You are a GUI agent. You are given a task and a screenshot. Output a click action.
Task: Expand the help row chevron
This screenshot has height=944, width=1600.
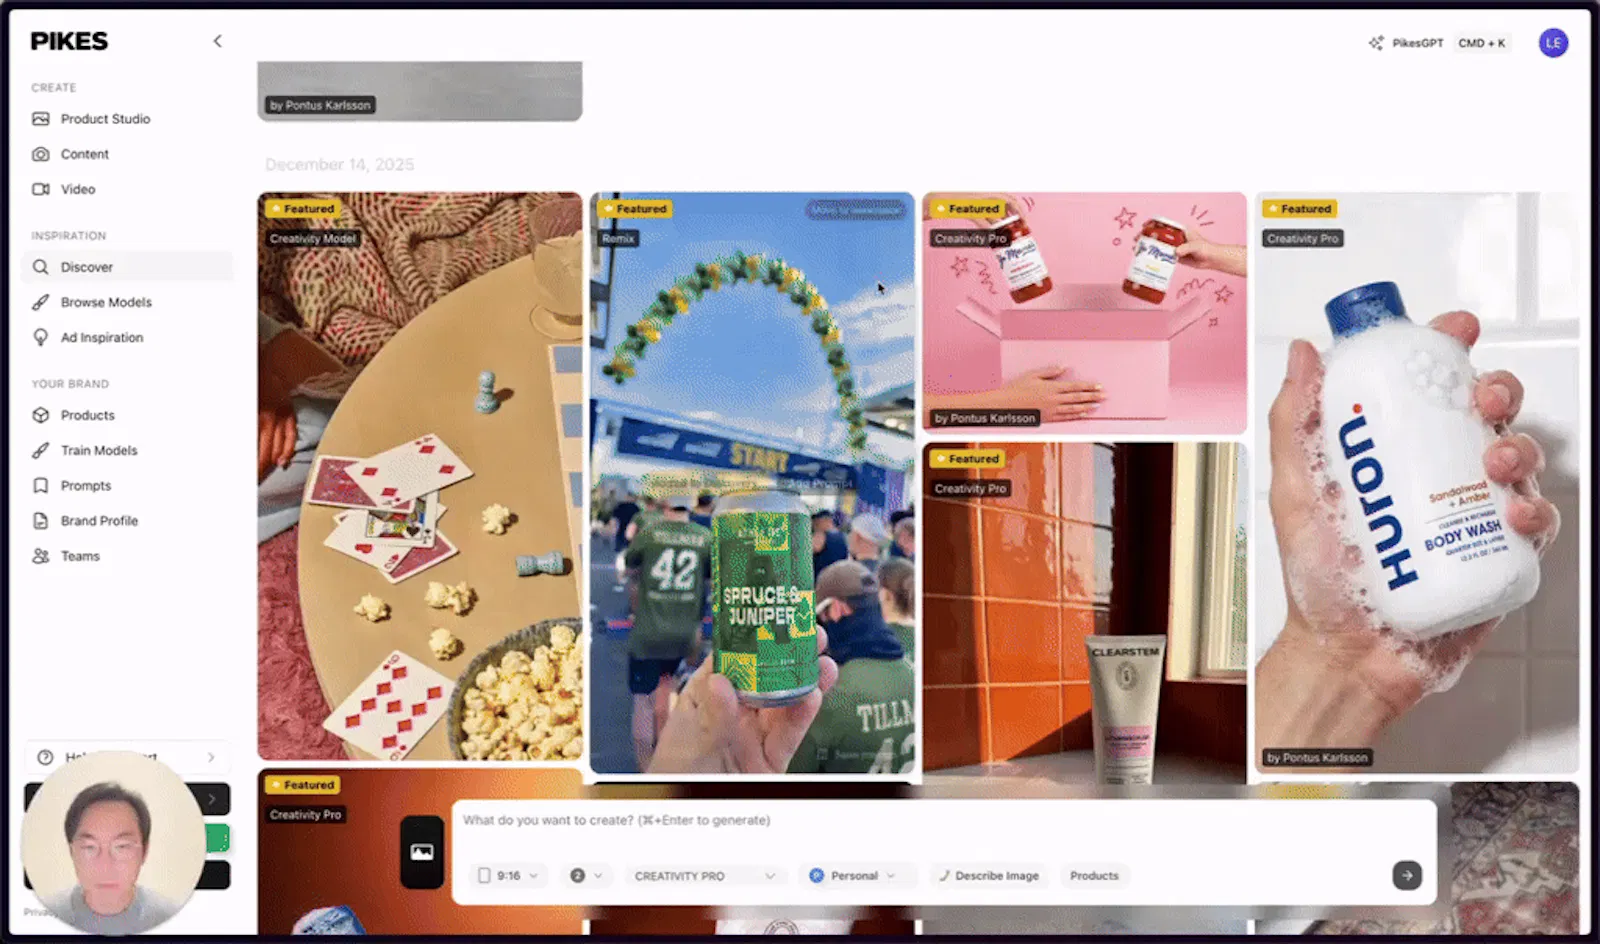click(x=211, y=757)
